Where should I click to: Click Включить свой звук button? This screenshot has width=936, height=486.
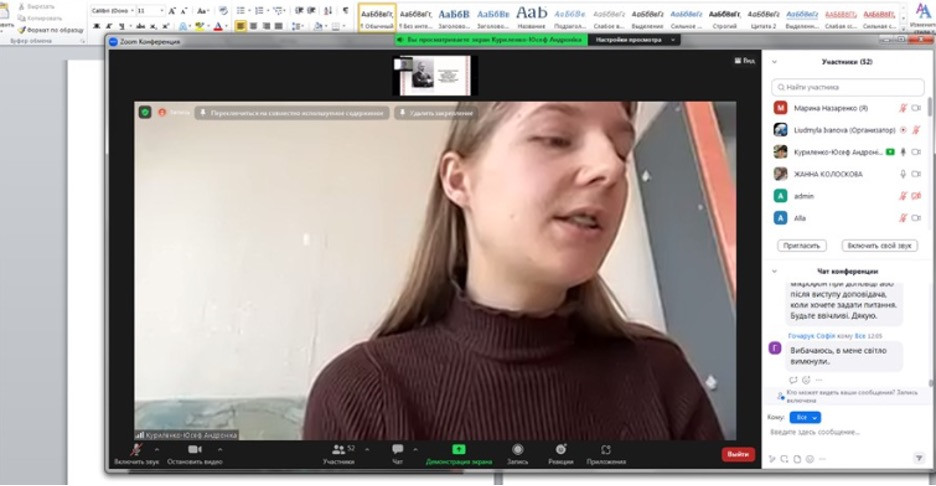(879, 245)
